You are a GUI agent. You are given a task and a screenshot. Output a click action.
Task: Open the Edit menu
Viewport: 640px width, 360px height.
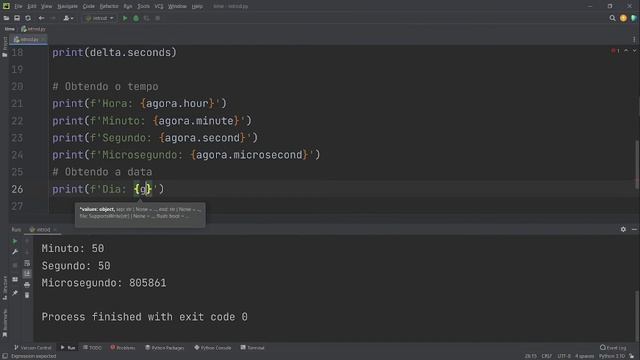click(32, 6)
